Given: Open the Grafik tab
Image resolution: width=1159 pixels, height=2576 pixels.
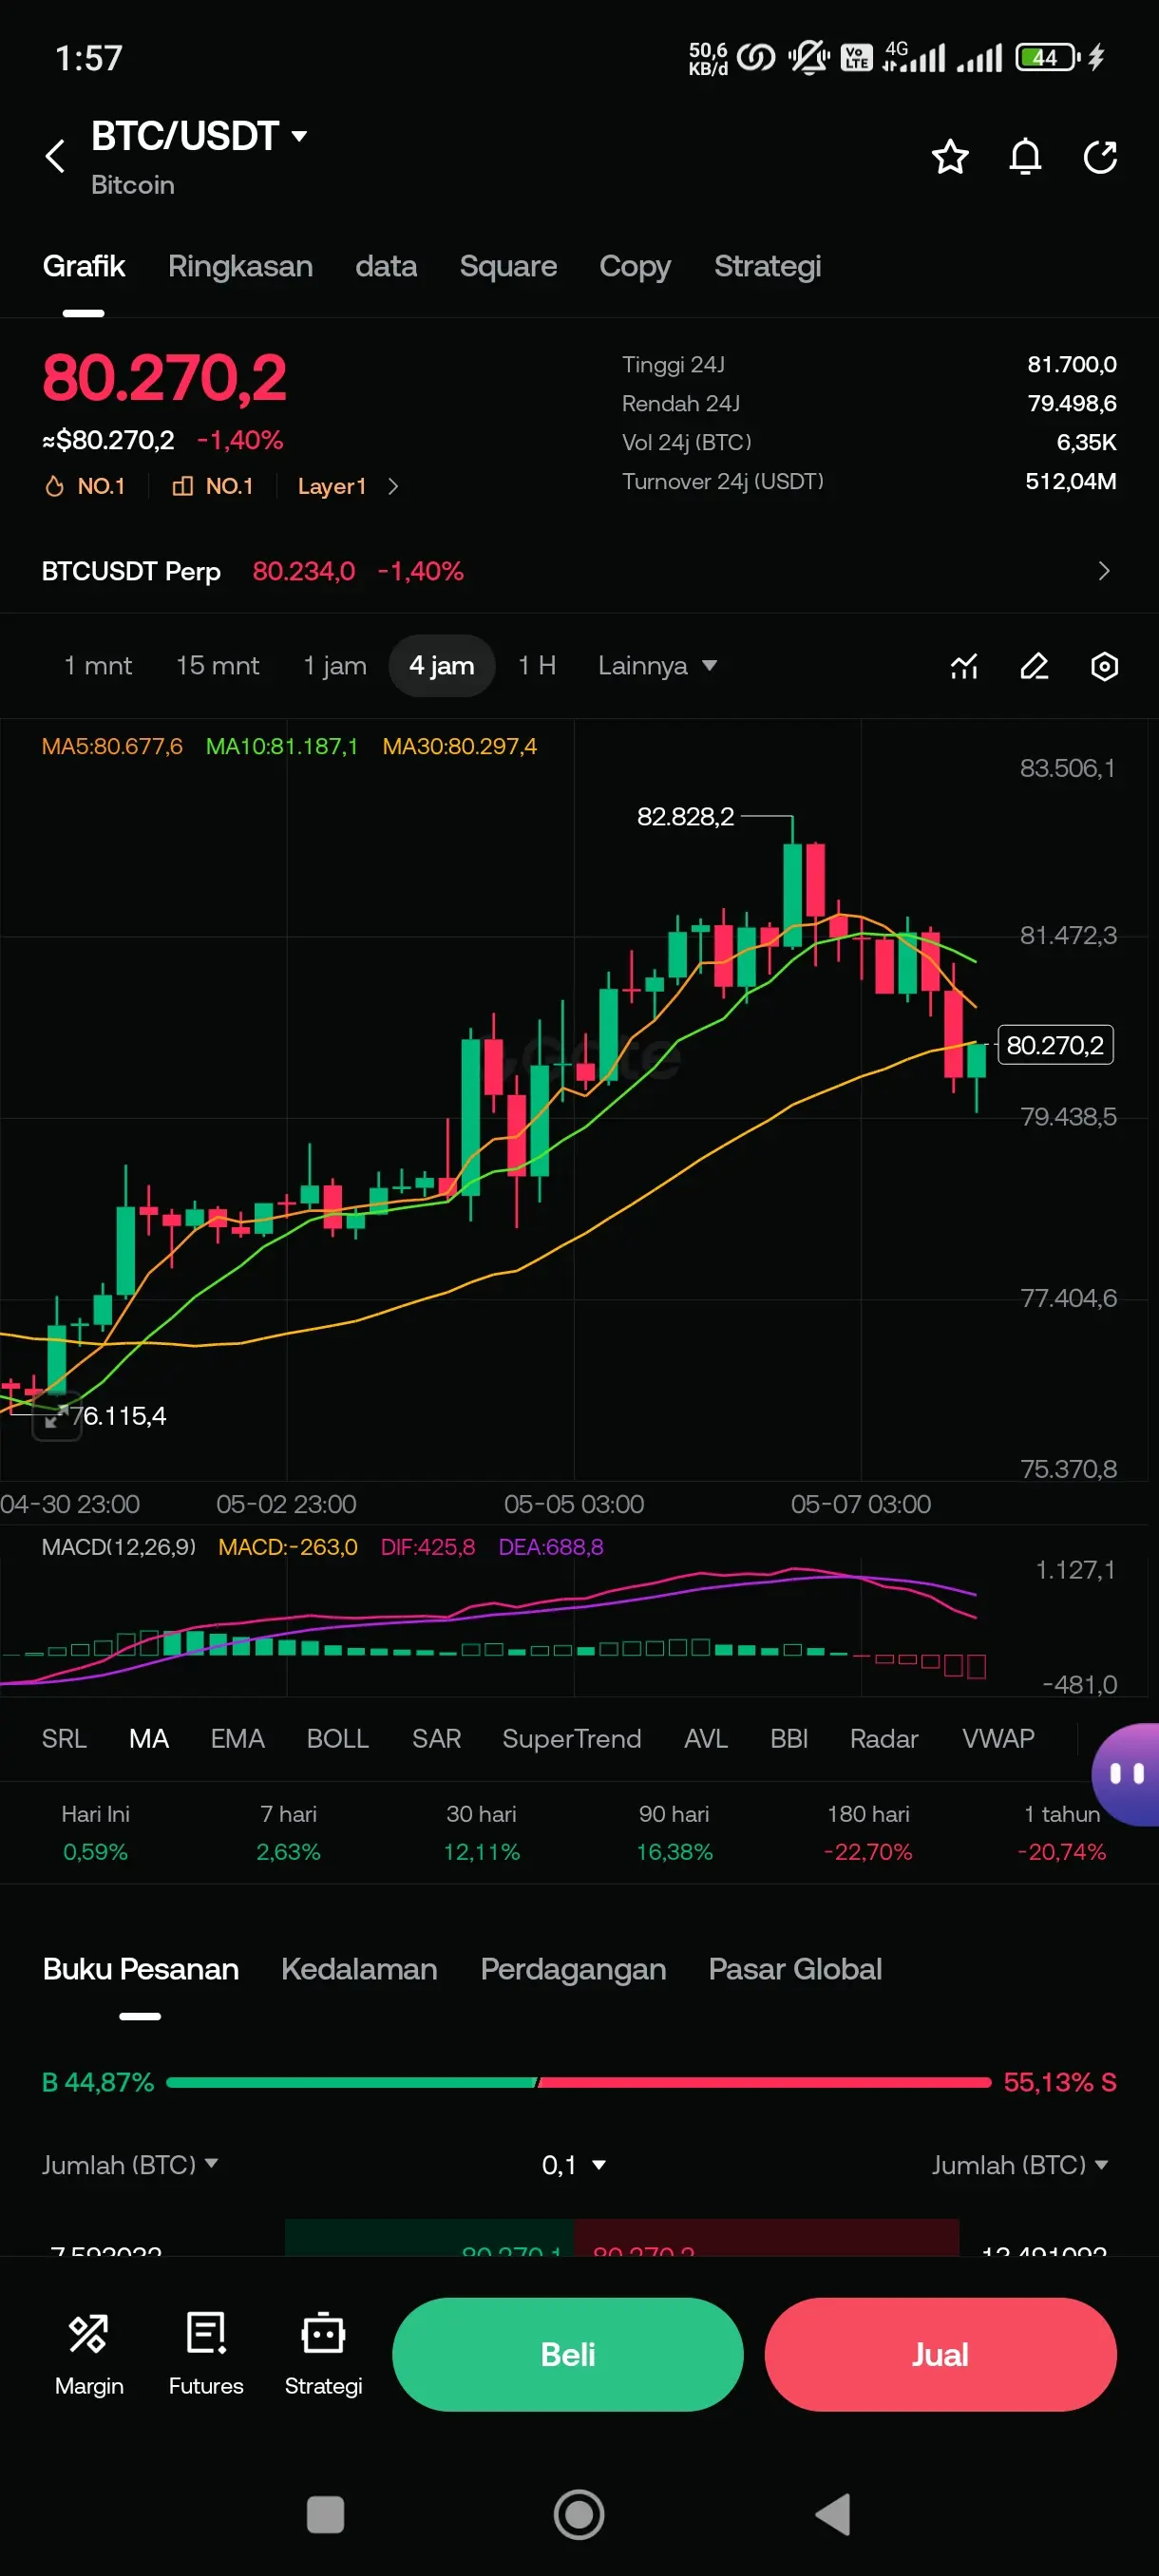Looking at the screenshot, I should (x=84, y=266).
